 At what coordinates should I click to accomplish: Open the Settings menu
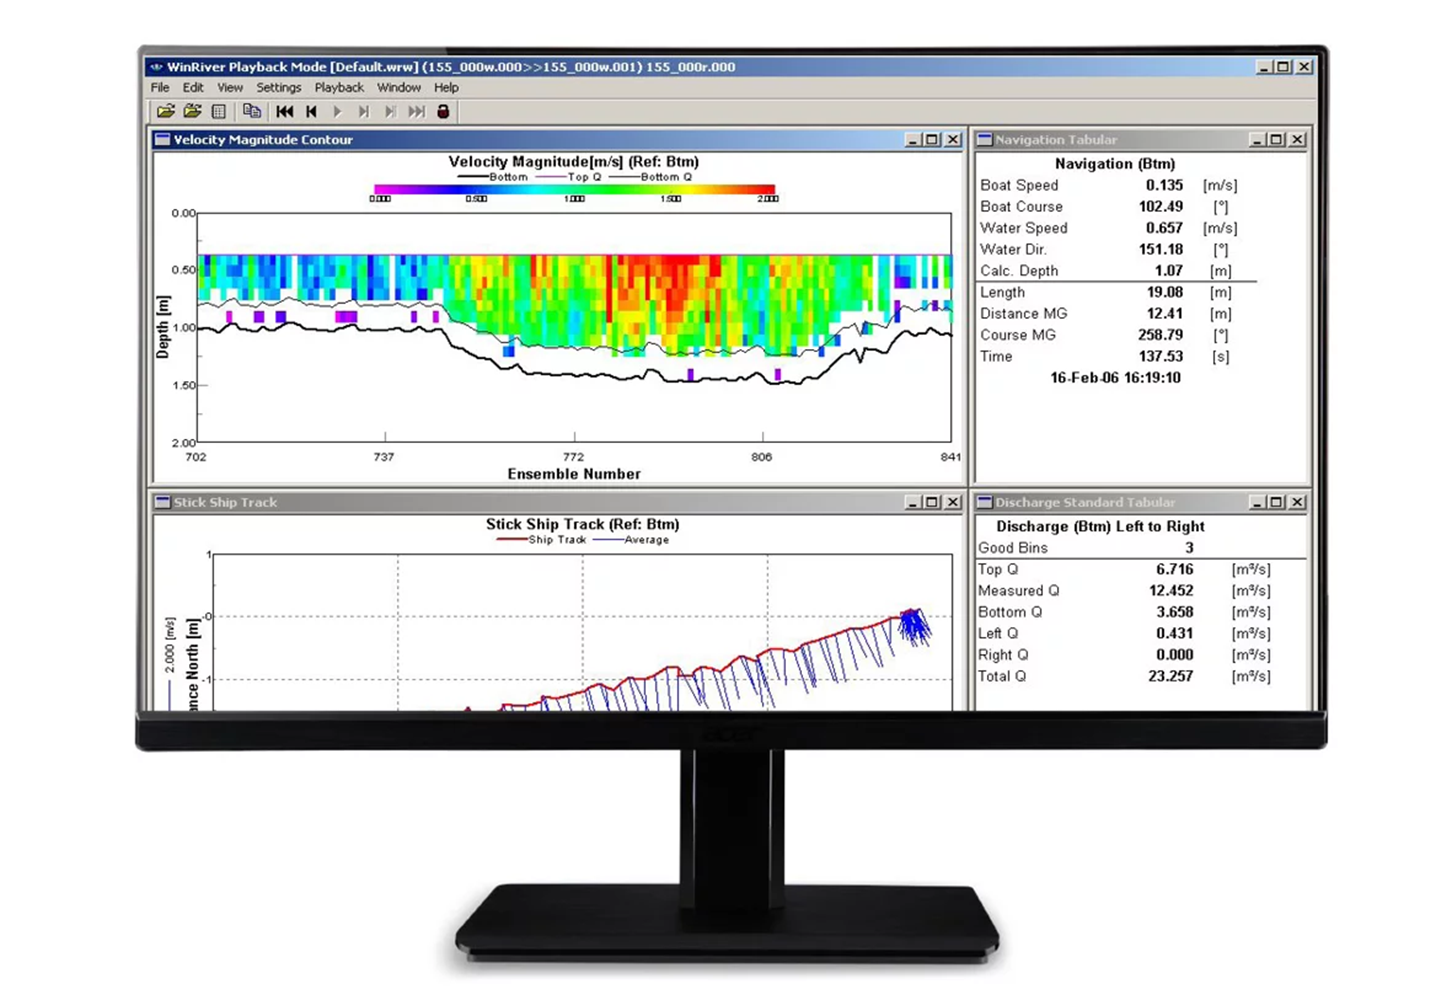pos(278,88)
